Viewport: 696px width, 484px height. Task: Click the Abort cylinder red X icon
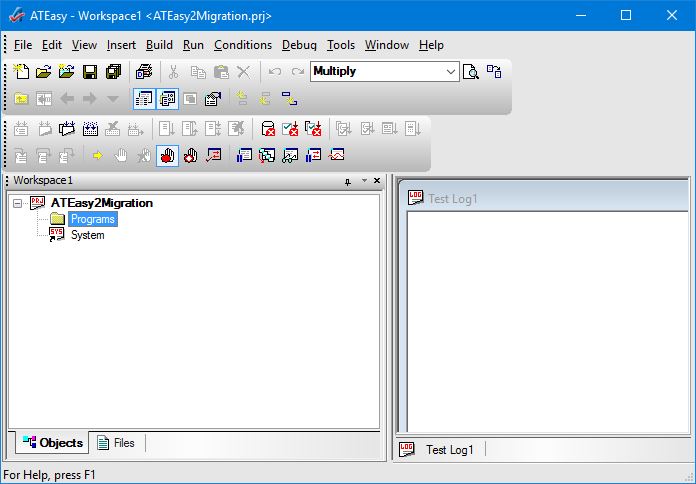(x=268, y=129)
